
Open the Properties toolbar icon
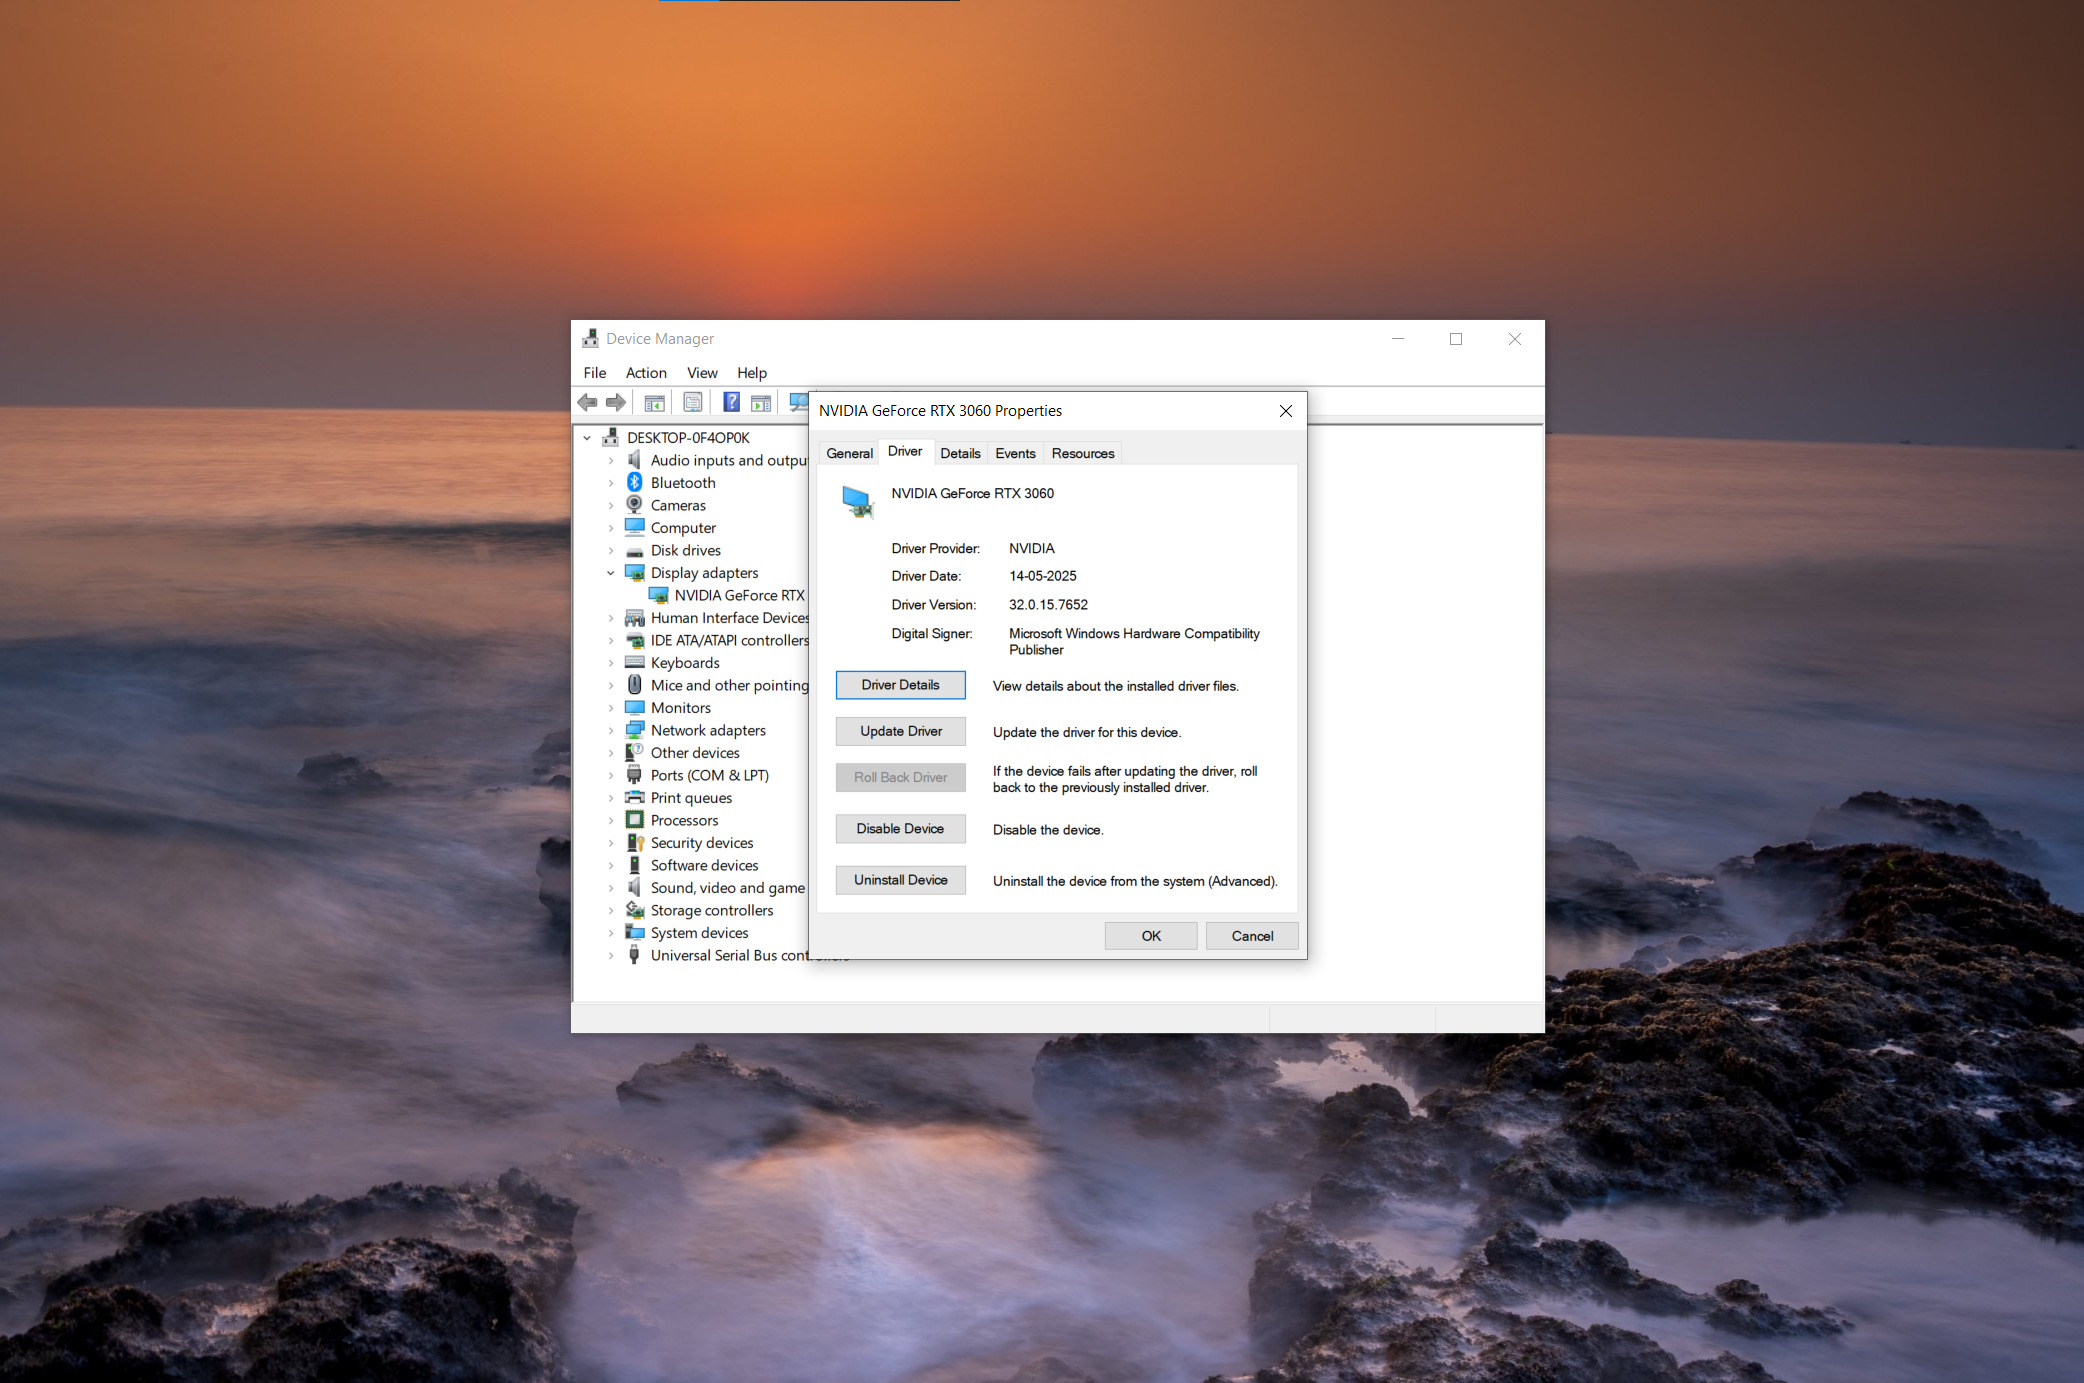[692, 402]
